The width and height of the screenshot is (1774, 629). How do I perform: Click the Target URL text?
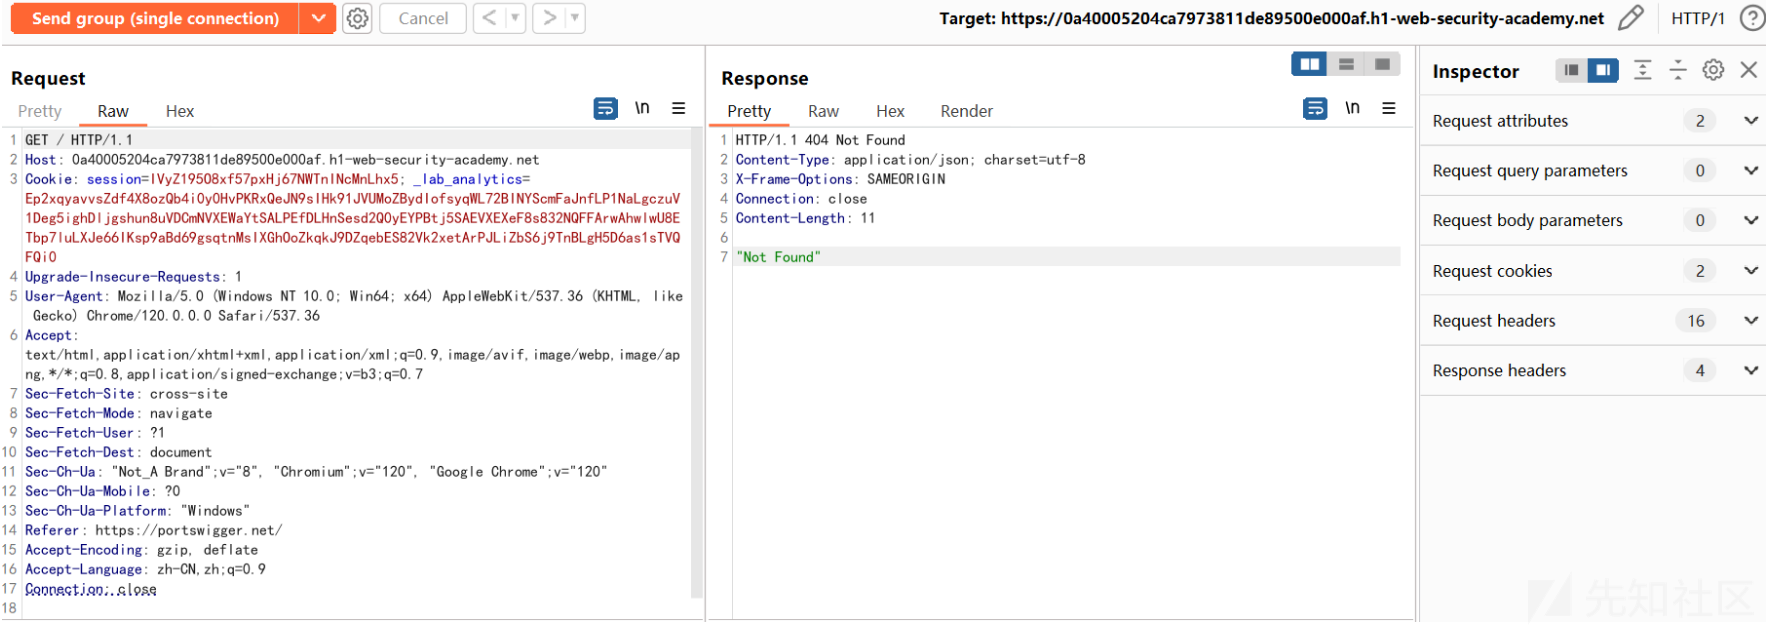tap(1271, 18)
